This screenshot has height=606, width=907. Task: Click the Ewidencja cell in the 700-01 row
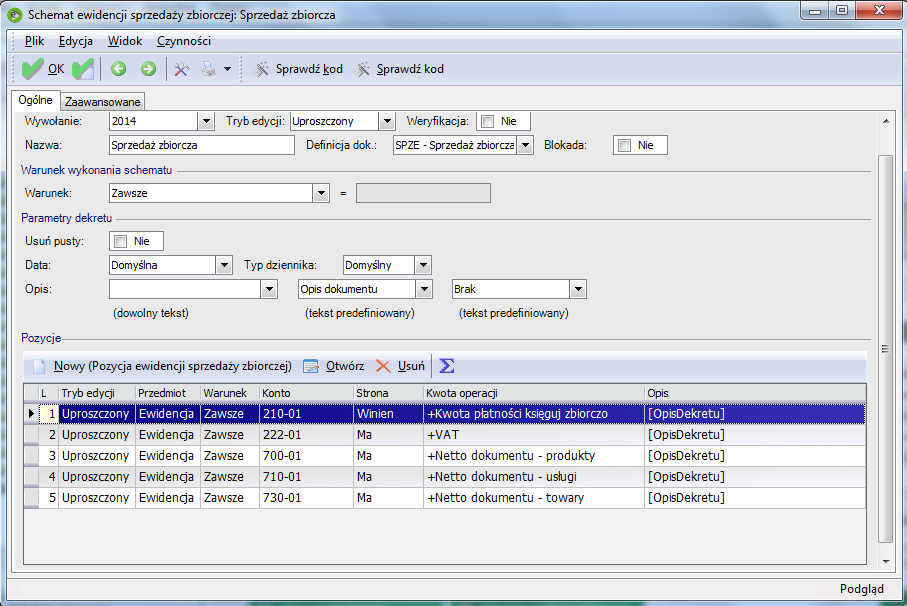pos(168,456)
